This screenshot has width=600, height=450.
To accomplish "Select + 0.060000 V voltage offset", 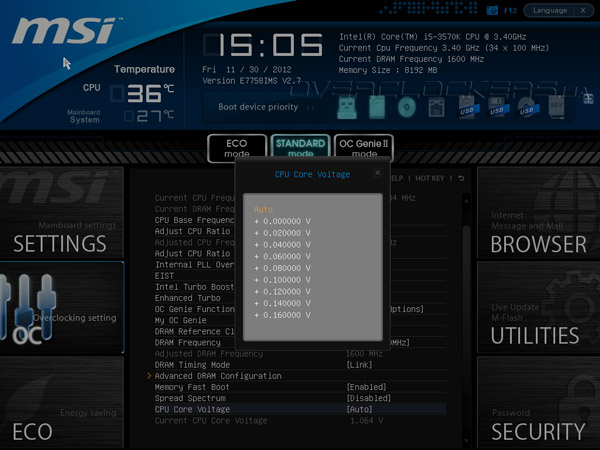I will 282,256.
